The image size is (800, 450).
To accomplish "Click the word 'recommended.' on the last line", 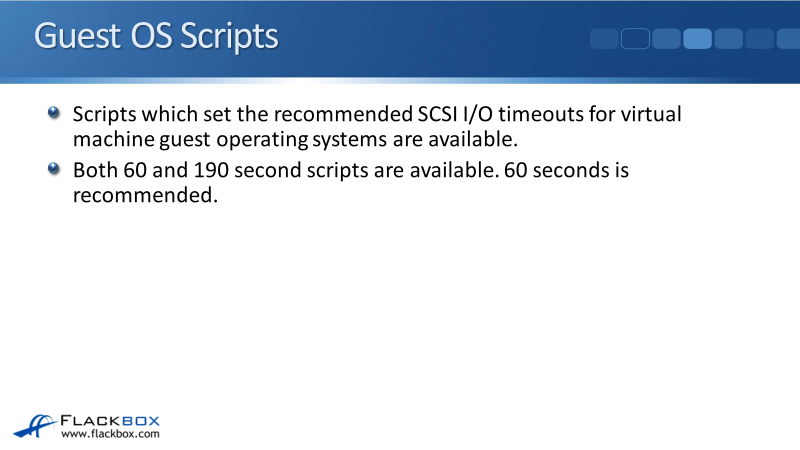I will tap(144, 195).
